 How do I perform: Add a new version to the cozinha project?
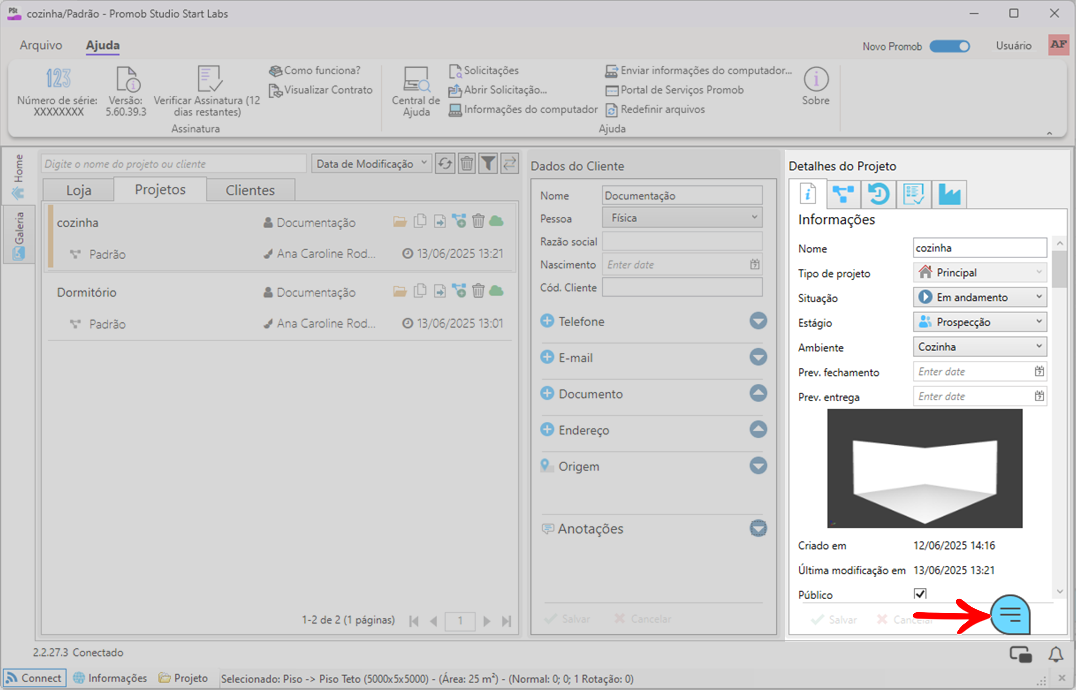[x=458, y=221]
